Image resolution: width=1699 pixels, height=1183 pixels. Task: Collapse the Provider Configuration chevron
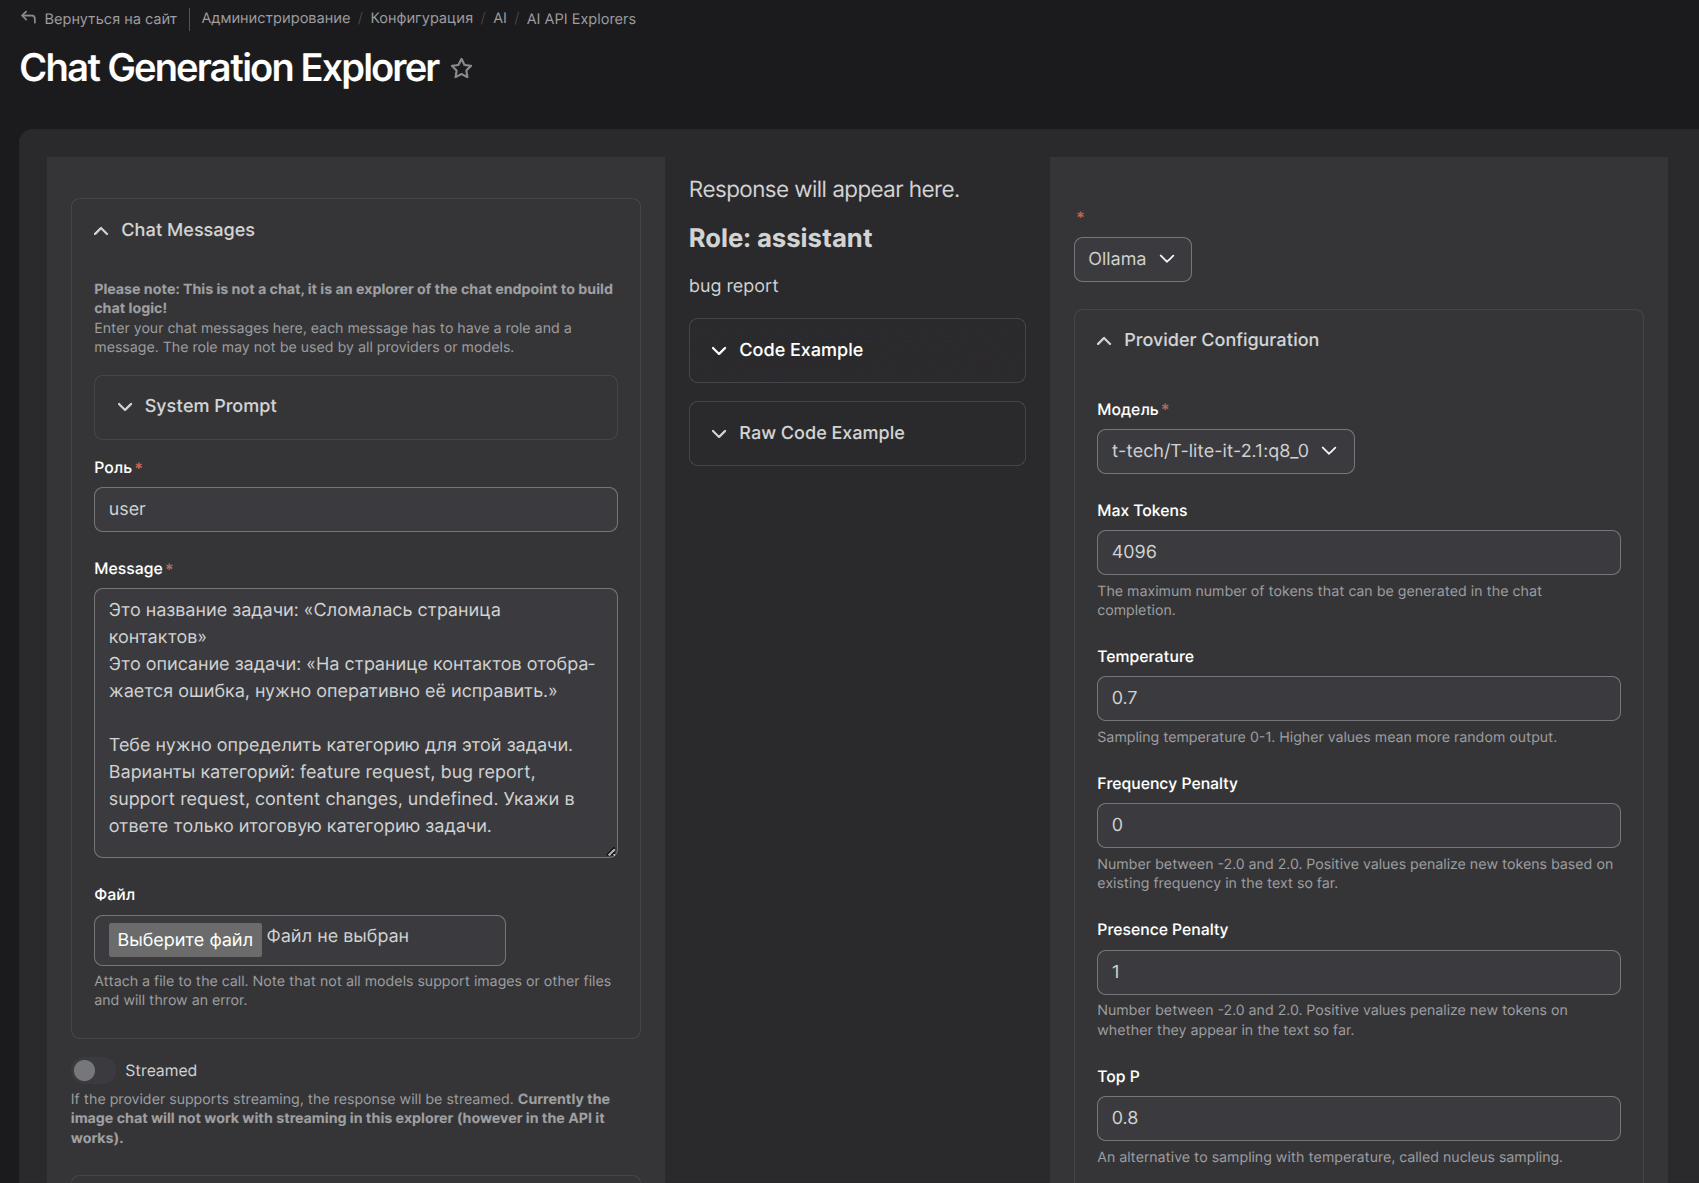(1104, 341)
